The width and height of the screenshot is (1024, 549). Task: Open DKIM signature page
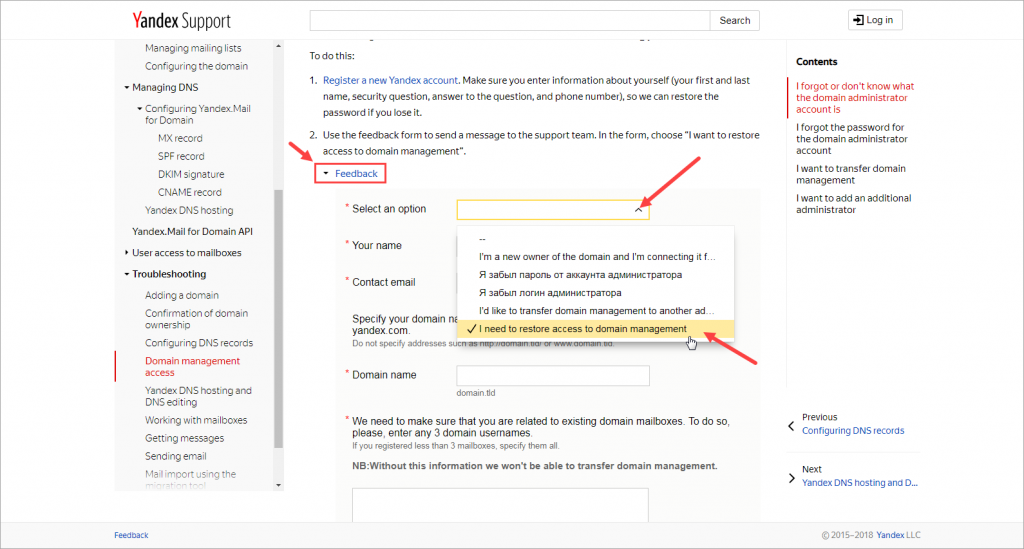(x=191, y=174)
